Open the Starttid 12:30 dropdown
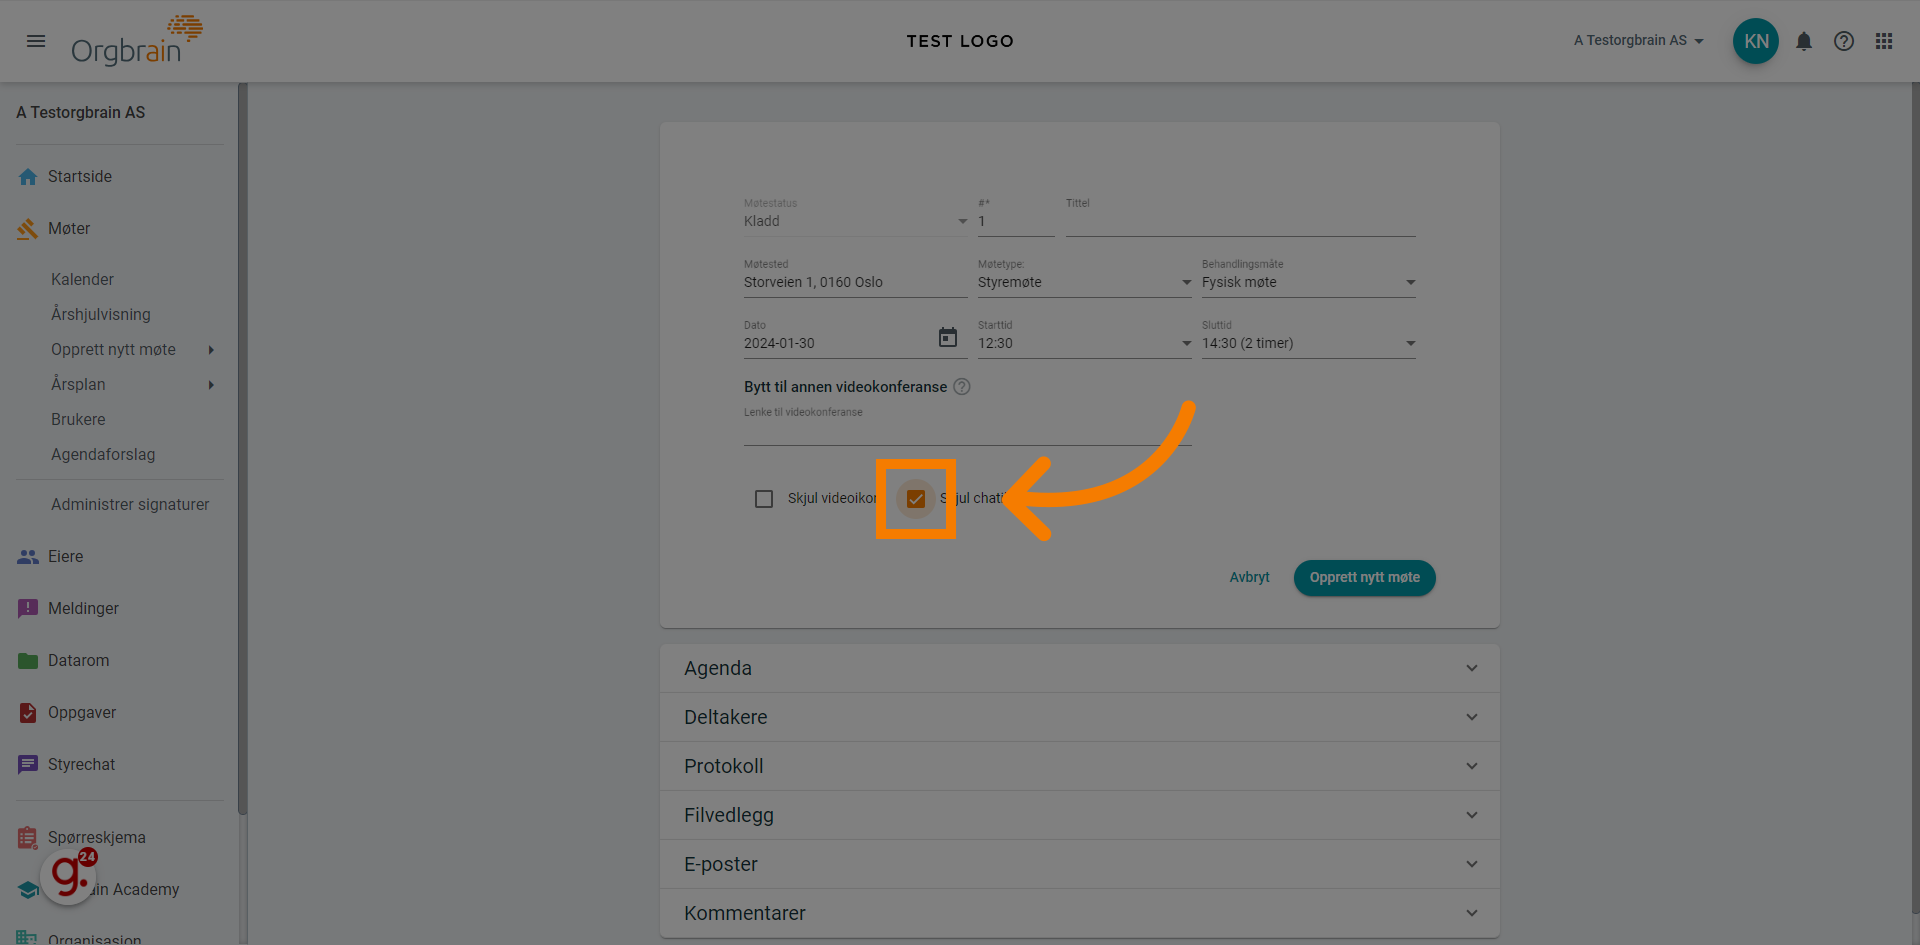1920x945 pixels. 1085,344
